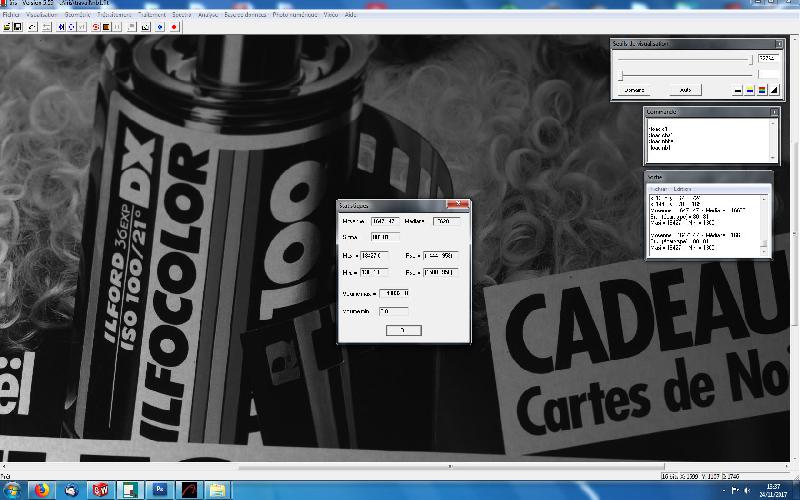The image size is (800, 500).
Task: Click the Commande window text area
Action: click(x=709, y=139)
